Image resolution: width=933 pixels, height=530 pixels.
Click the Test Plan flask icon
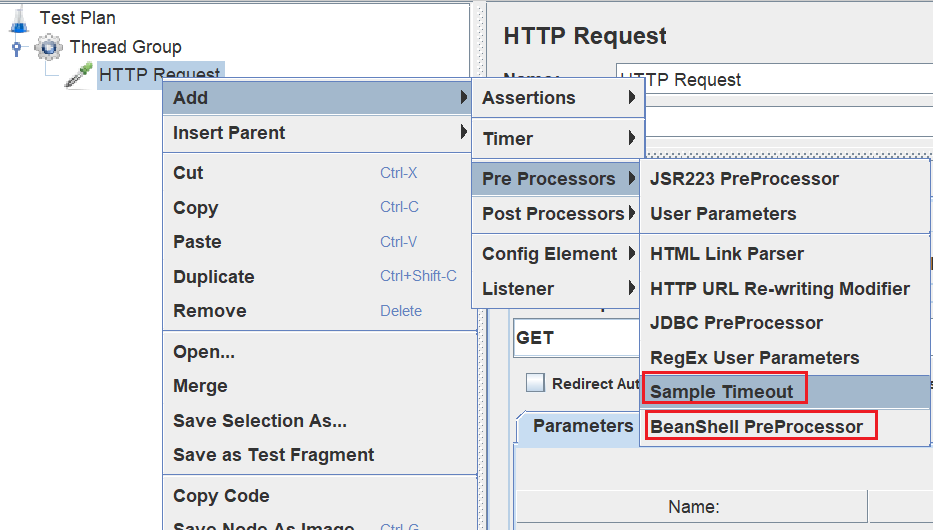pos(17,17)
